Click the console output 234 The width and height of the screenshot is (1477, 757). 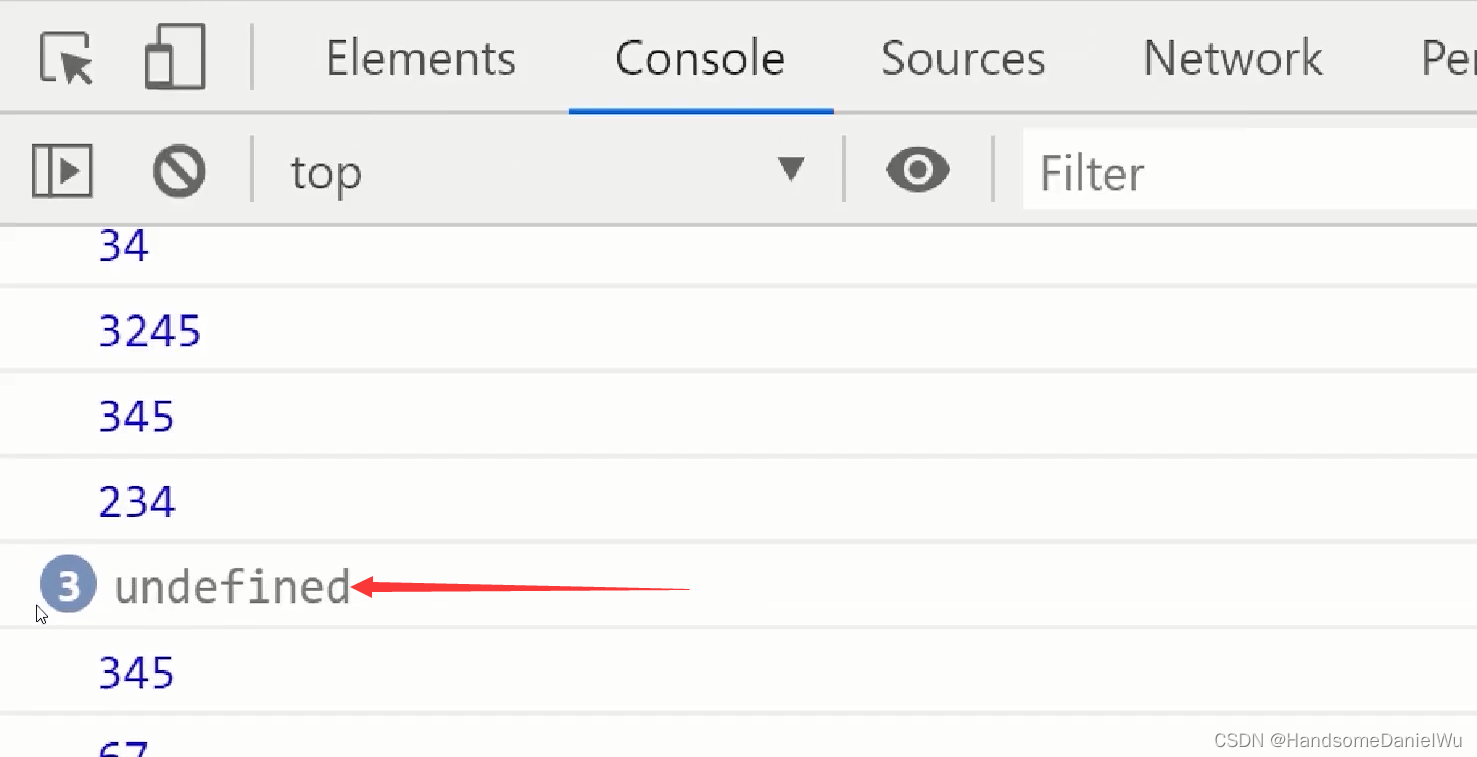click(137, 501)
